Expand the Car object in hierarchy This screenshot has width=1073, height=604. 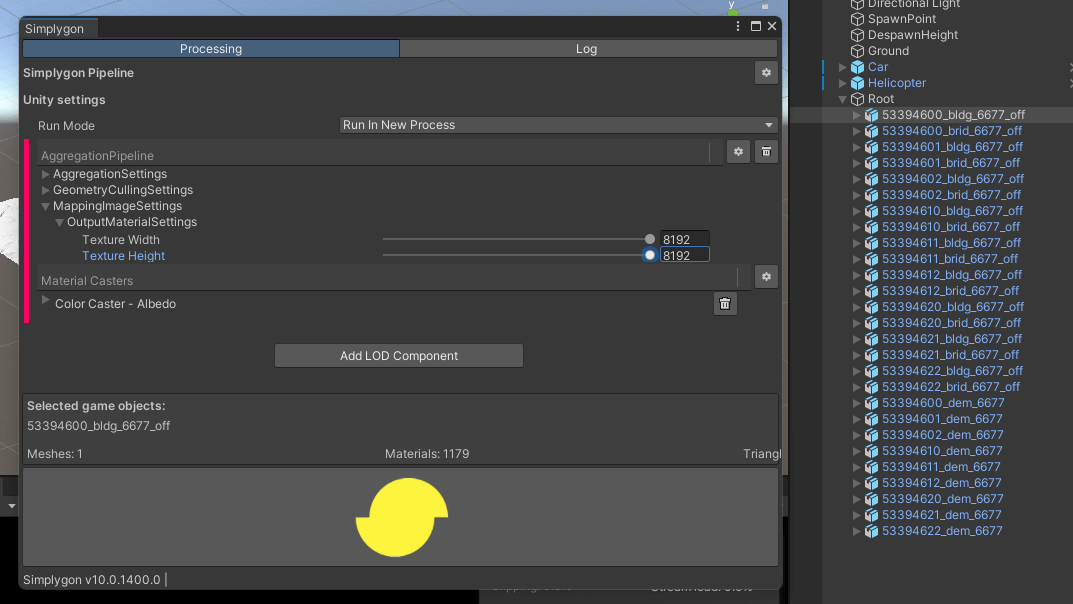coord(842,67)
